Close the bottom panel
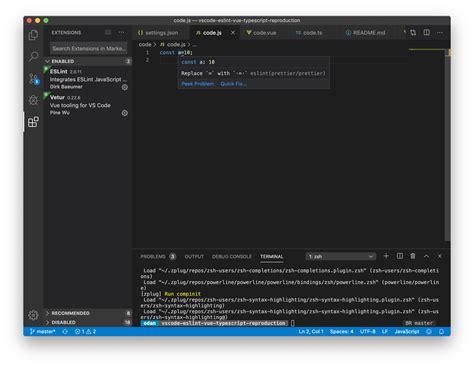This screenshot has height=367, width=474. pyautogui.click(x=440, y=256)
